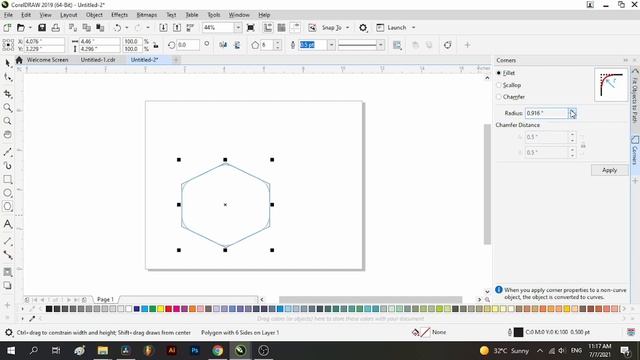Image resolution: width=640 pixels, height=360 pixels.
Task: Click the rotation angle field
Action: [188, 45]
